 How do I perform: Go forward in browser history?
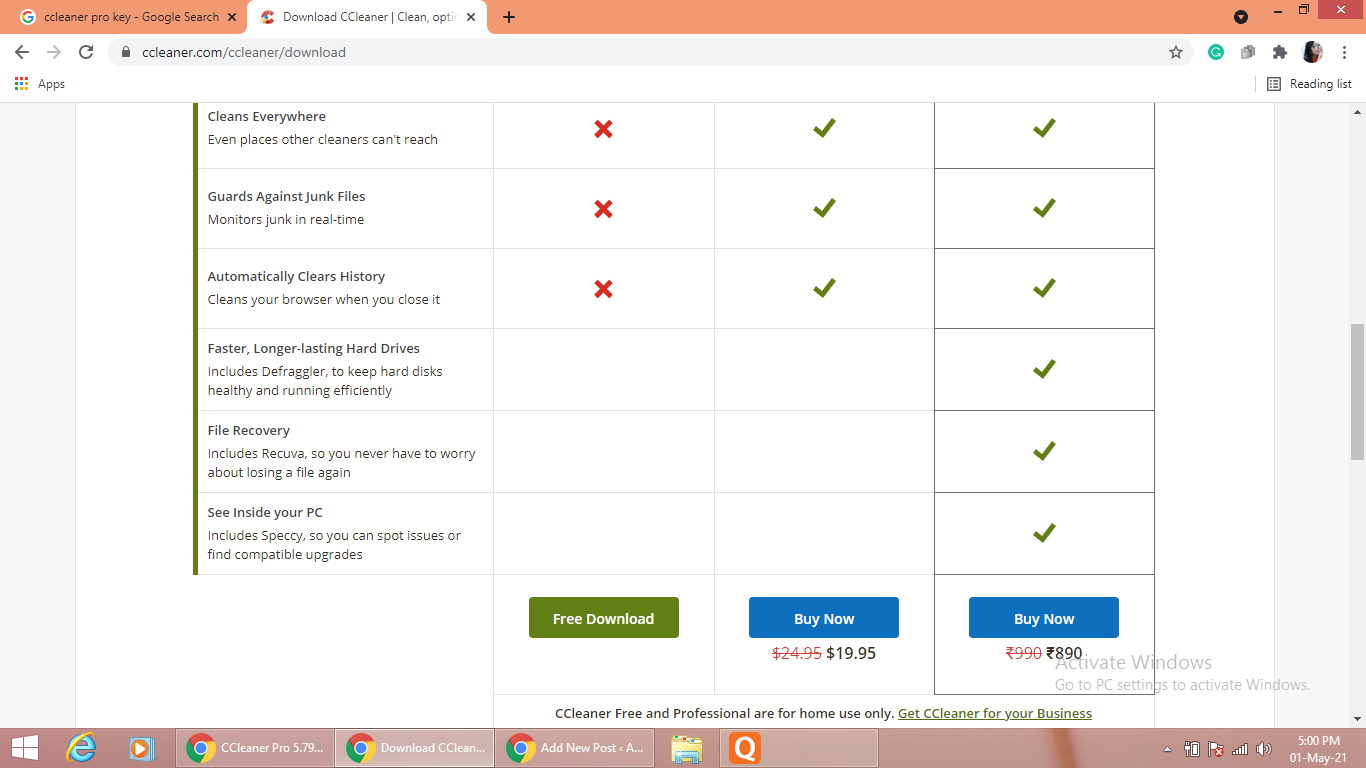(54, 52)
